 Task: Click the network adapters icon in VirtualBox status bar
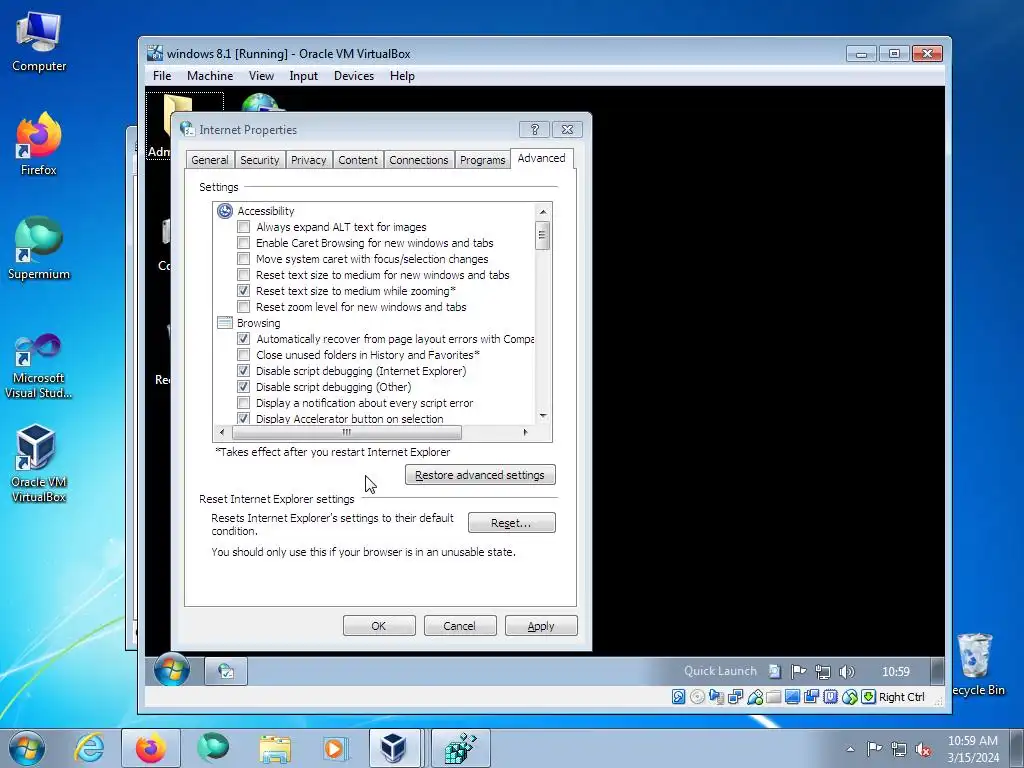tap(735, 697)
